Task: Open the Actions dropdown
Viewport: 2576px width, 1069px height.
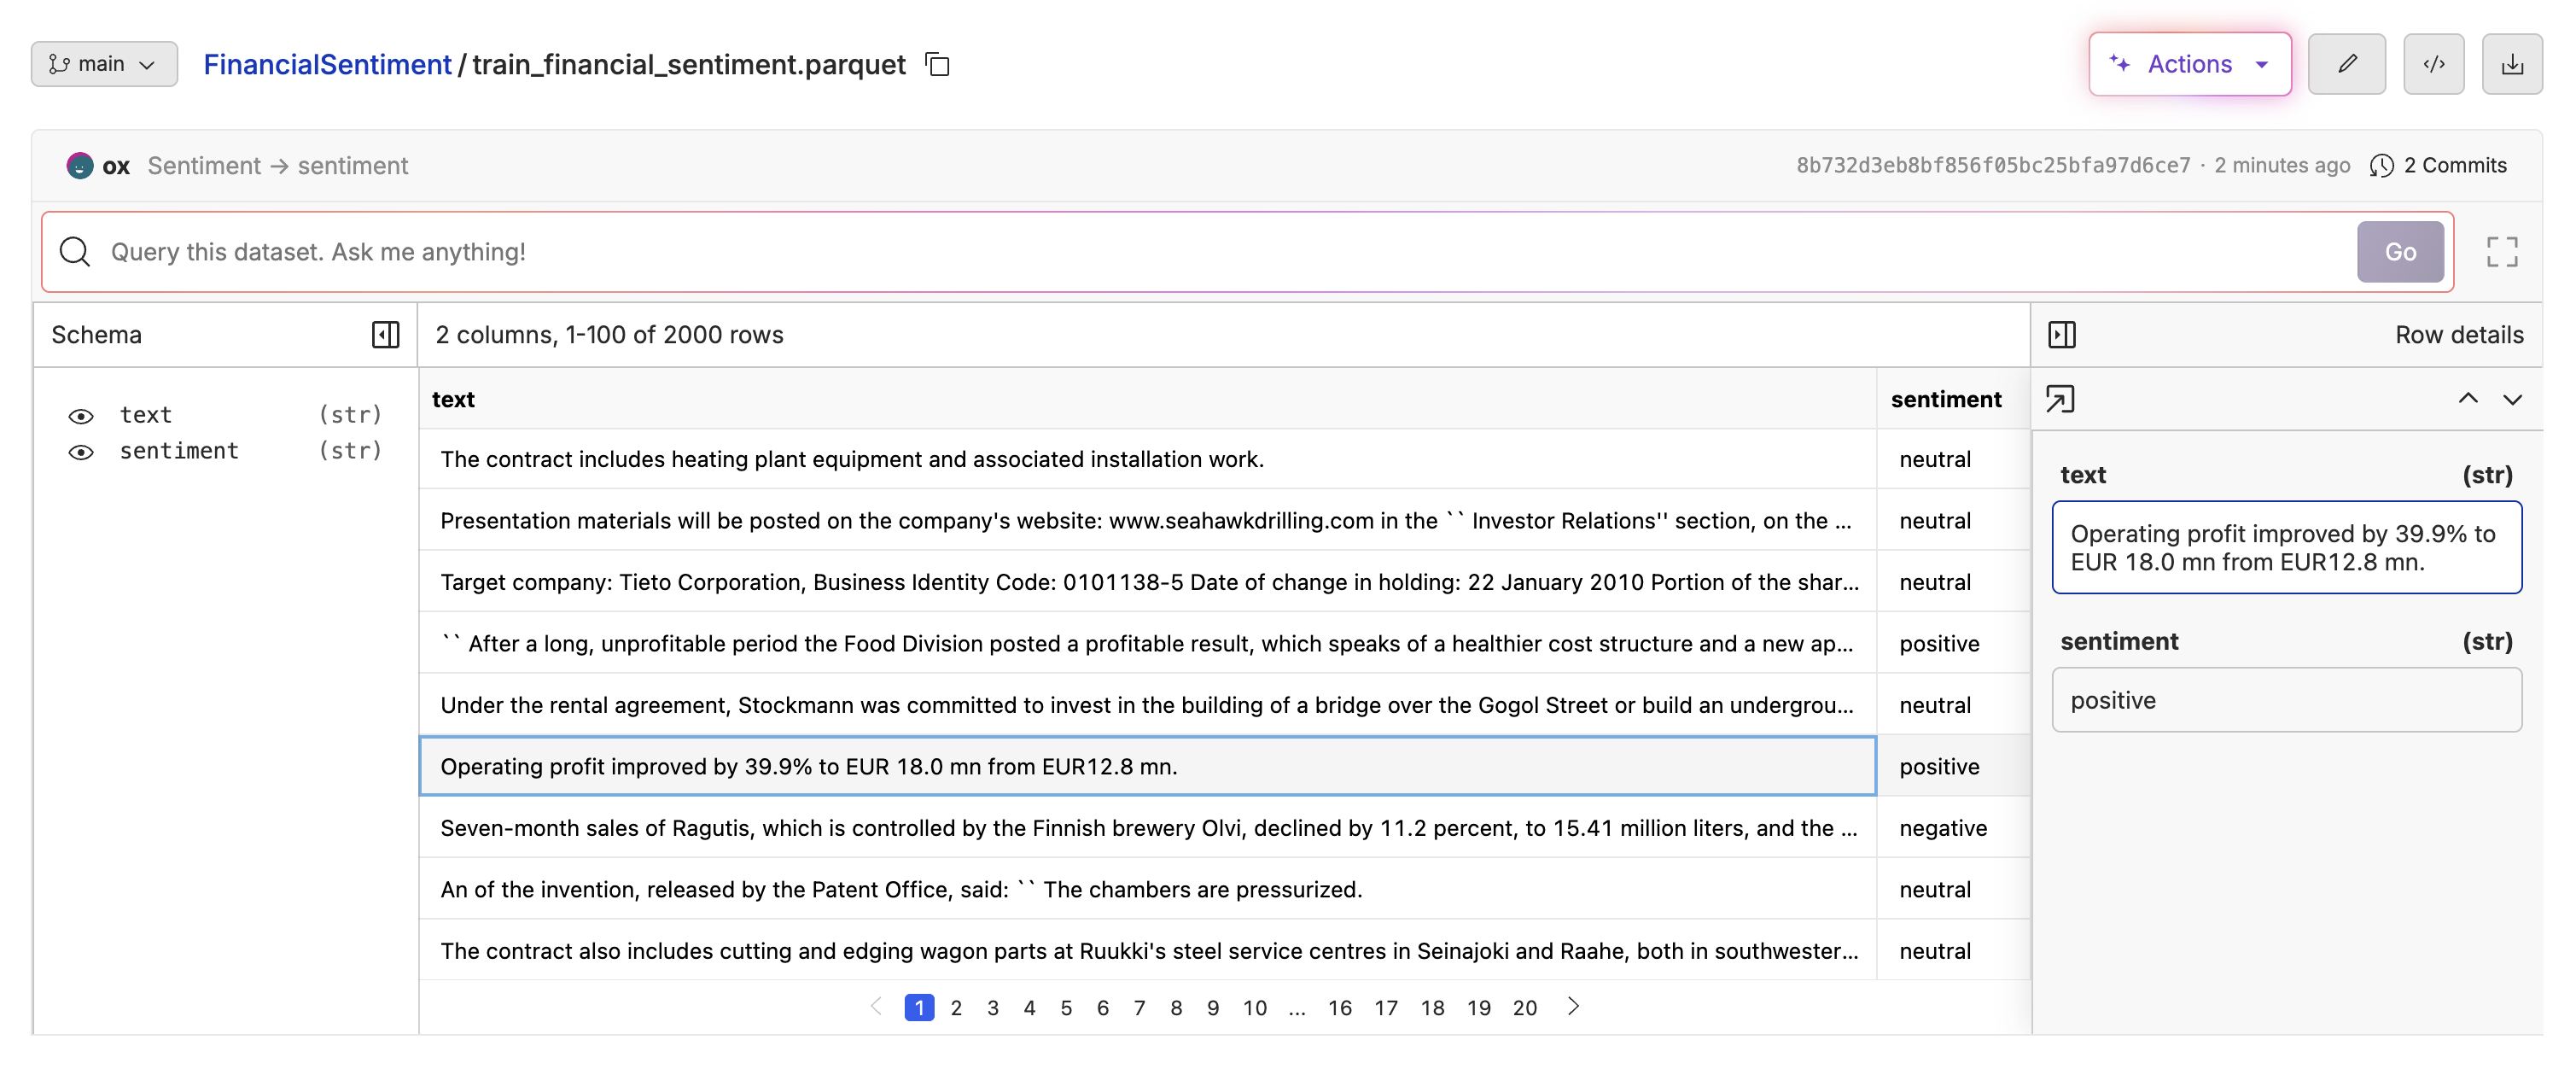Action: click(x=2189, y=64)
